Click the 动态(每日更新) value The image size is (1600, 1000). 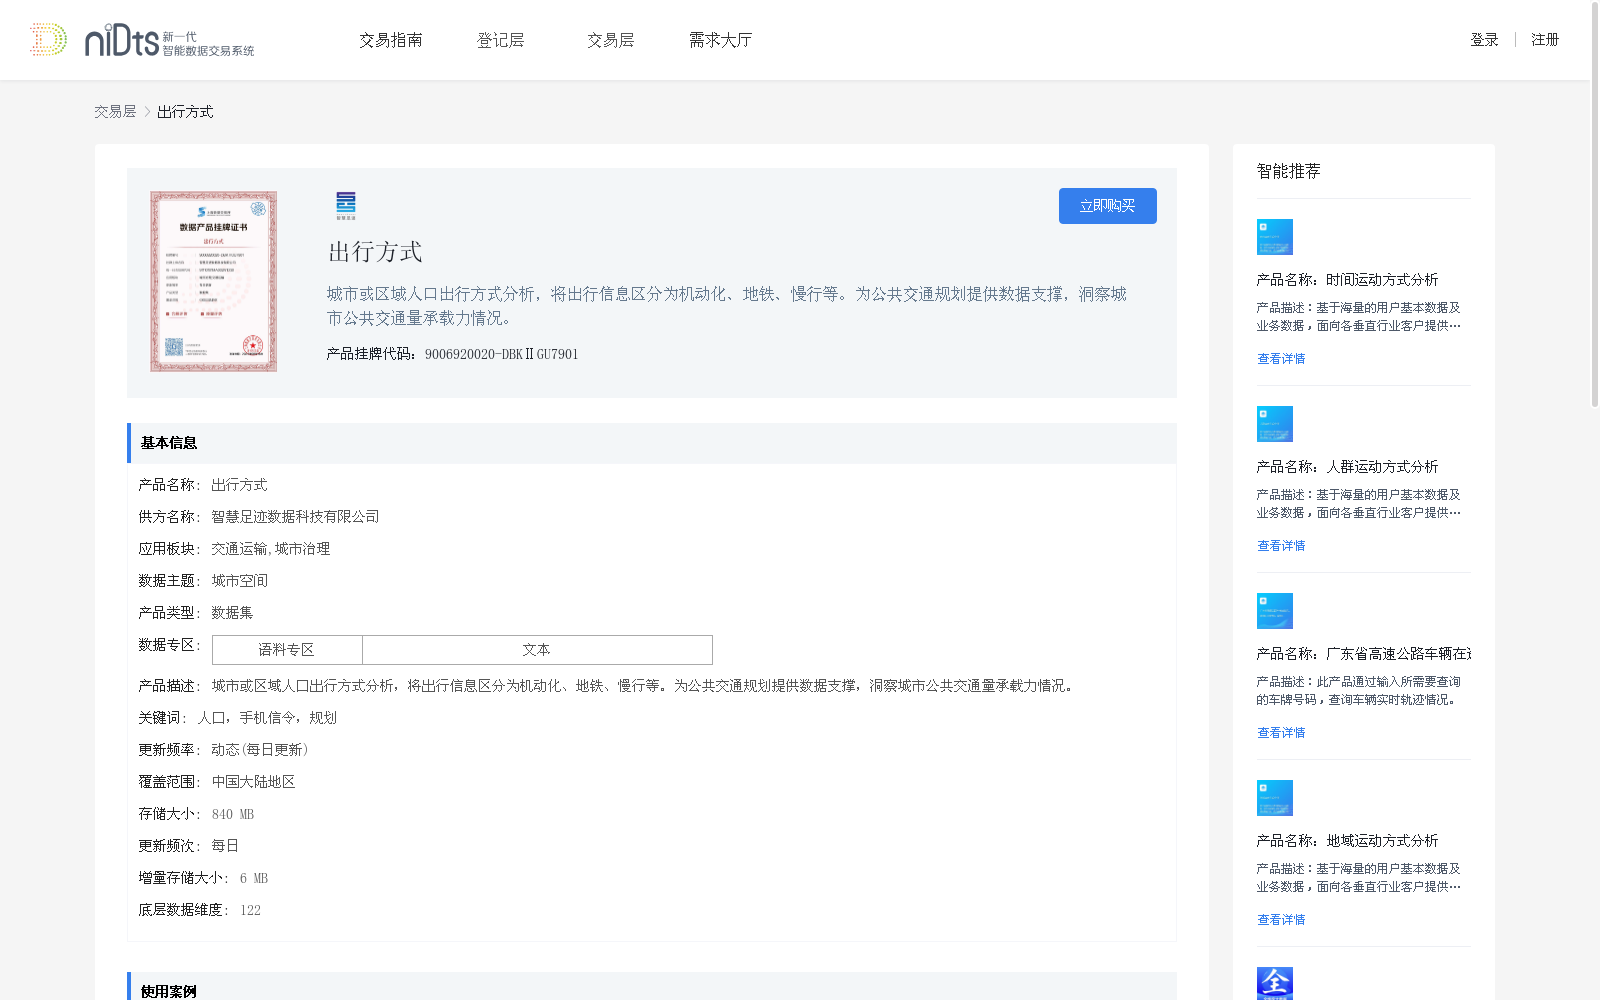coord(260,750)
